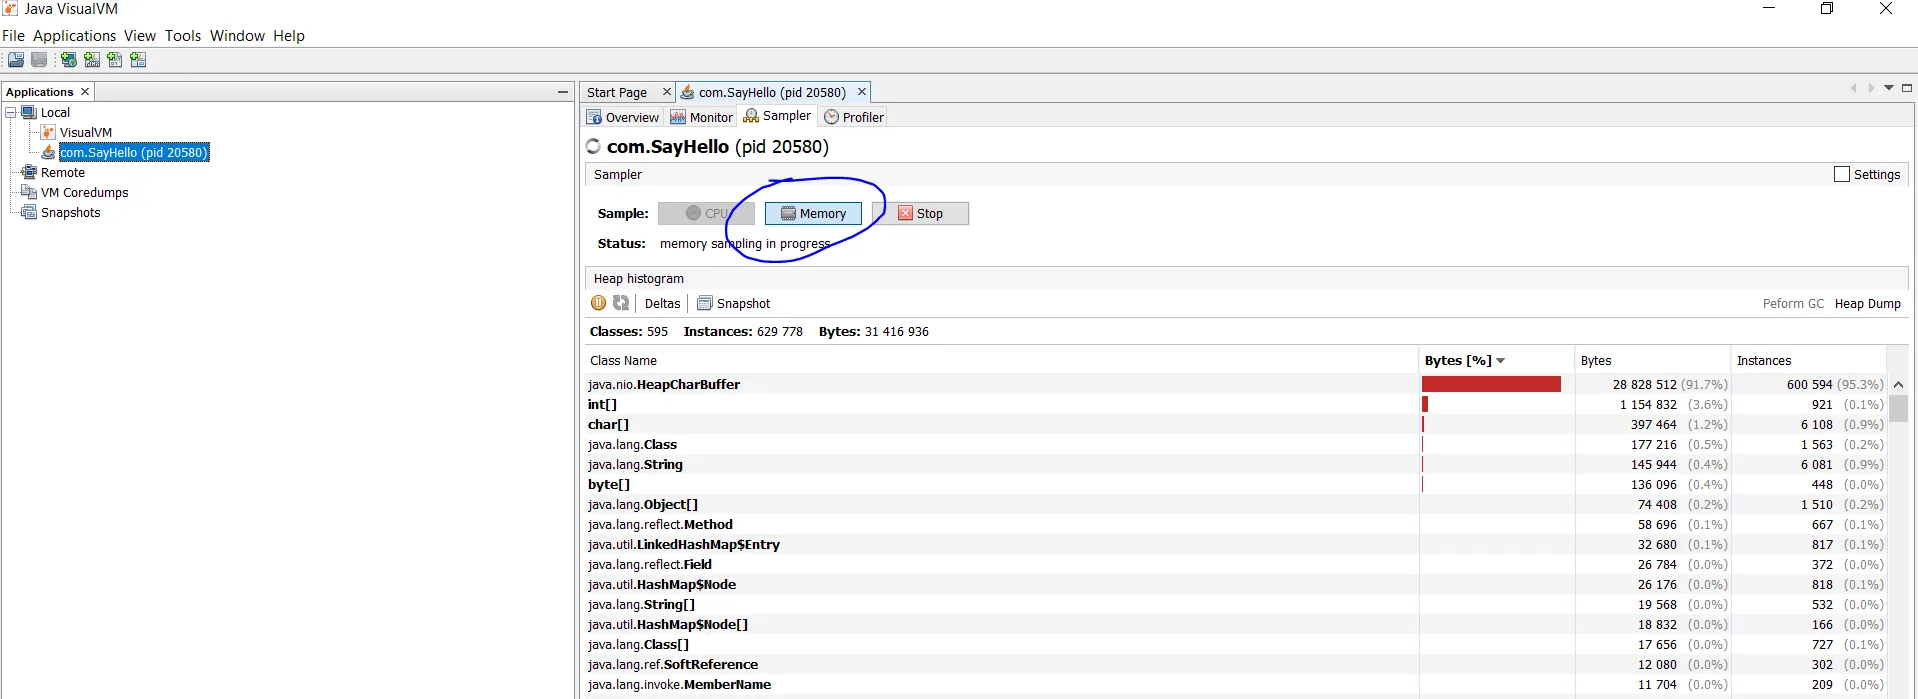Close the Start Page tab
1918x699 pixels.
tap(667, 92)
